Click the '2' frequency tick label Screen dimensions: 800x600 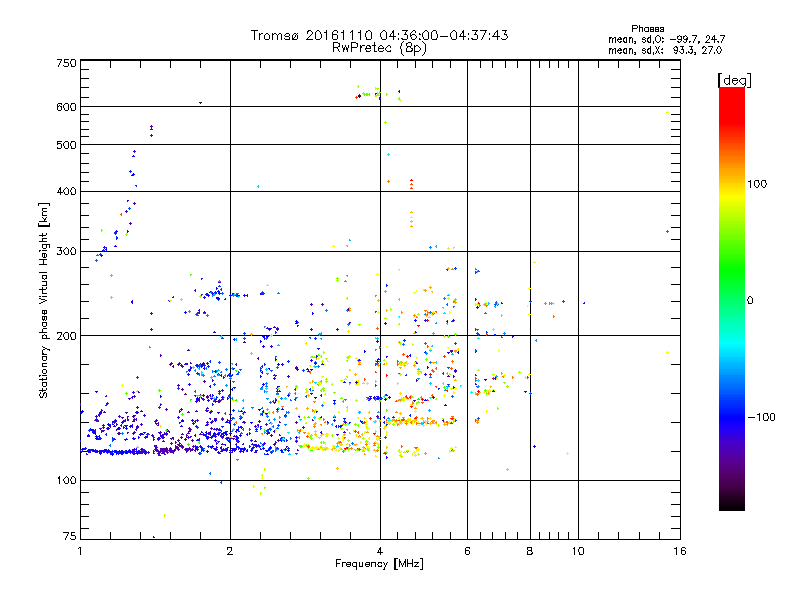(230, 551)
